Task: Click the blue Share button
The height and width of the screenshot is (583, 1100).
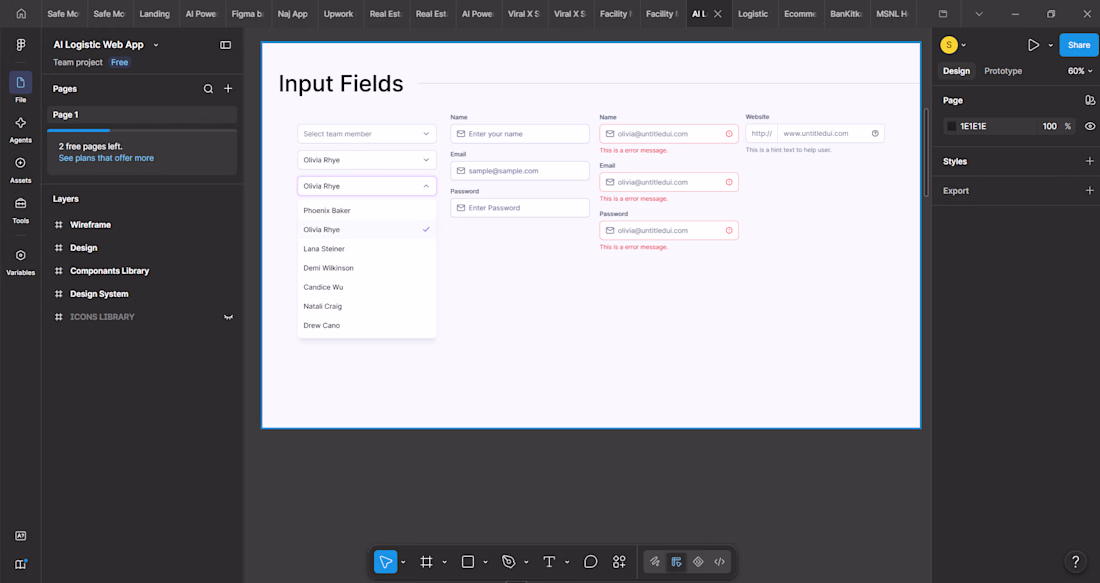Action: tap(1078, 45)
